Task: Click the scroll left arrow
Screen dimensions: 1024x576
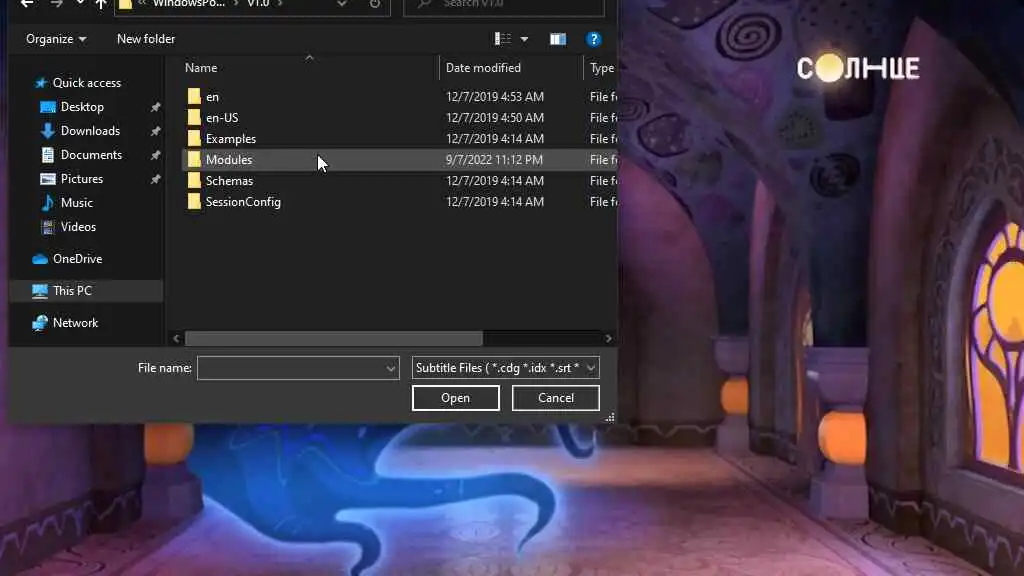Action: tap(176, 338)
